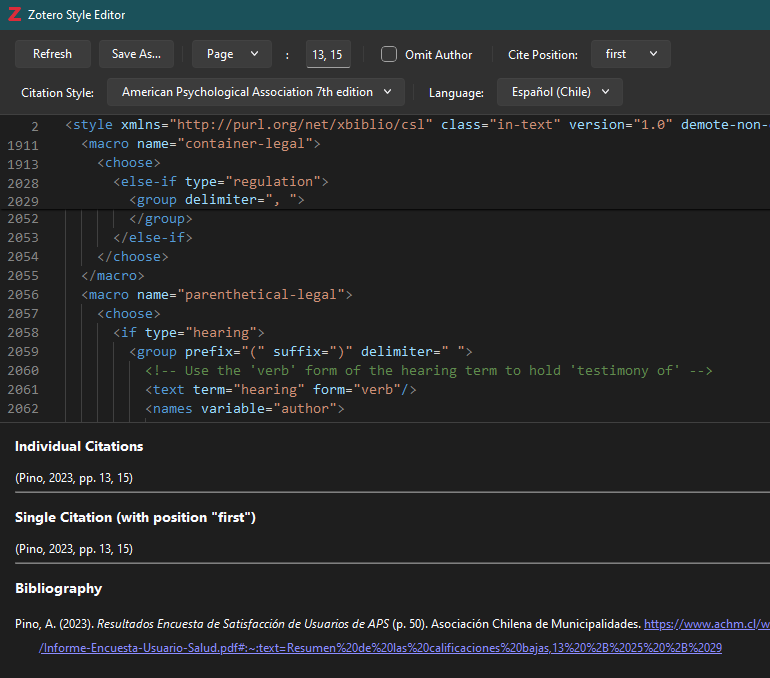Click the bibliography entry title Resultados Encuesta
The image size is (770, 678).
[243, 624]
